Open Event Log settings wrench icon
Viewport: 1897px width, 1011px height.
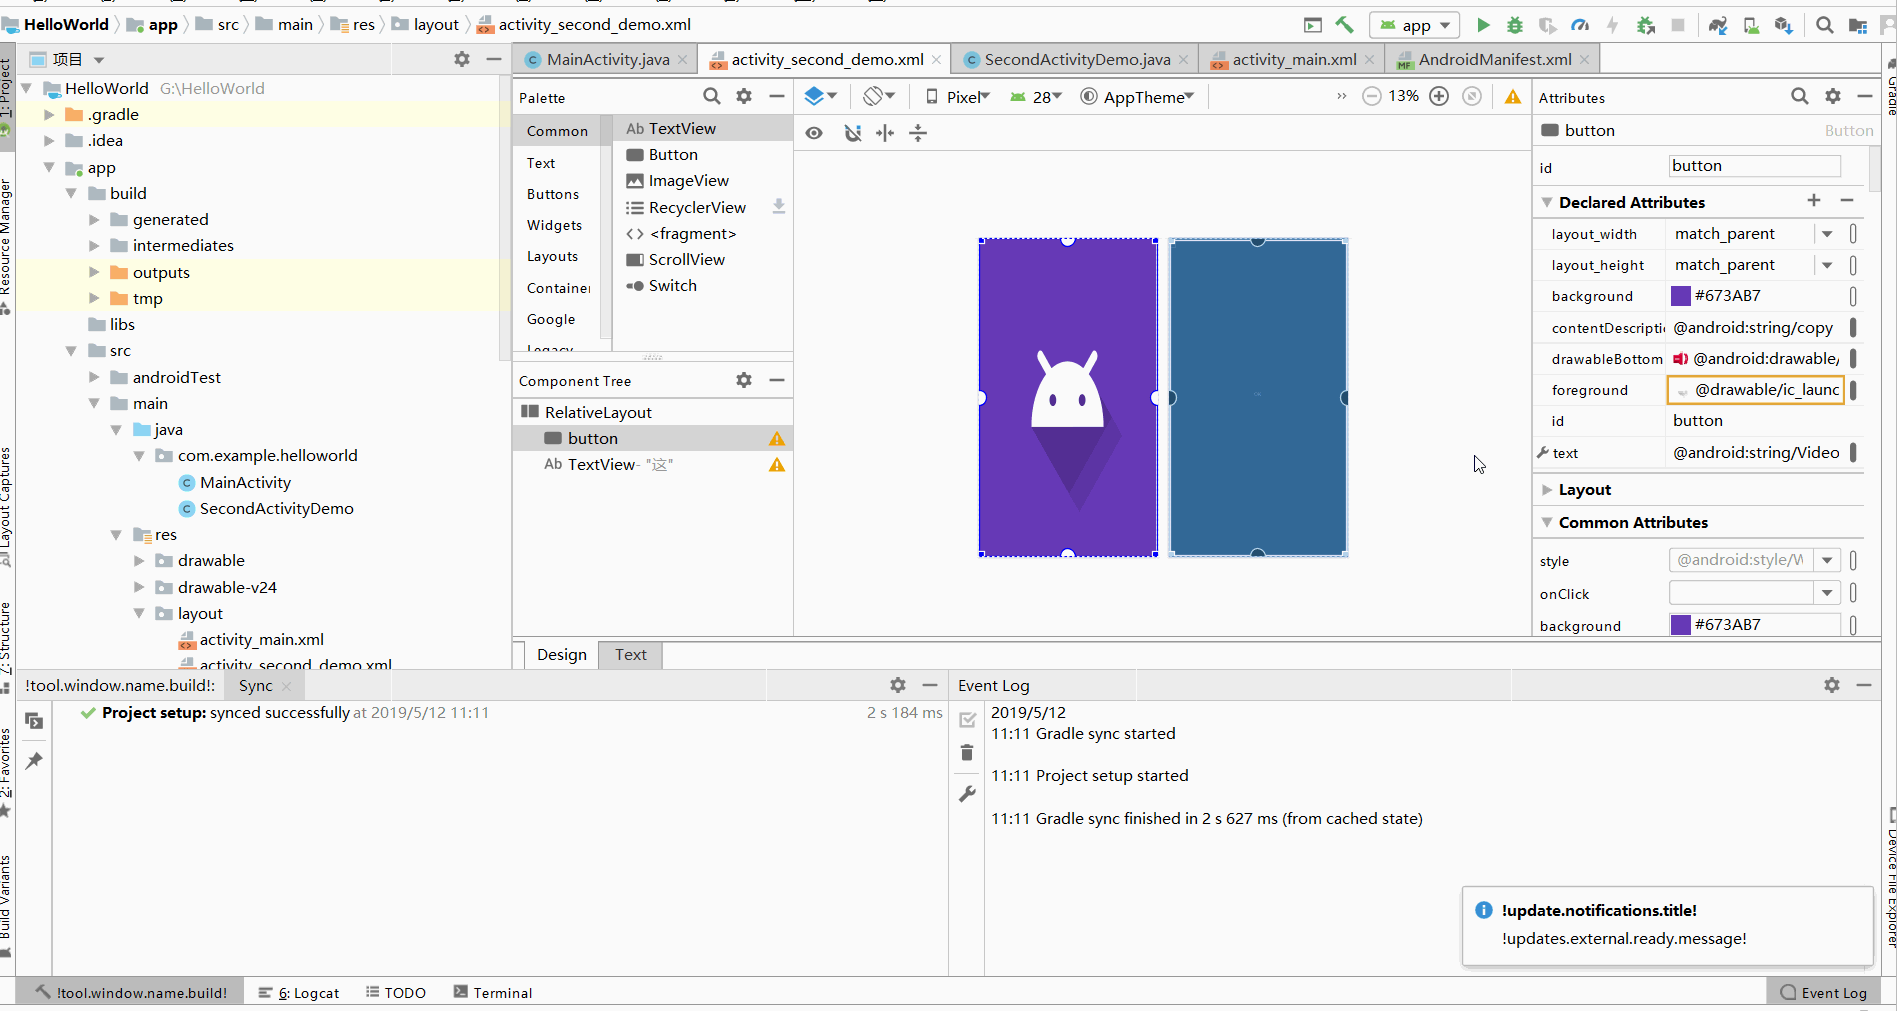pos(967,794)
